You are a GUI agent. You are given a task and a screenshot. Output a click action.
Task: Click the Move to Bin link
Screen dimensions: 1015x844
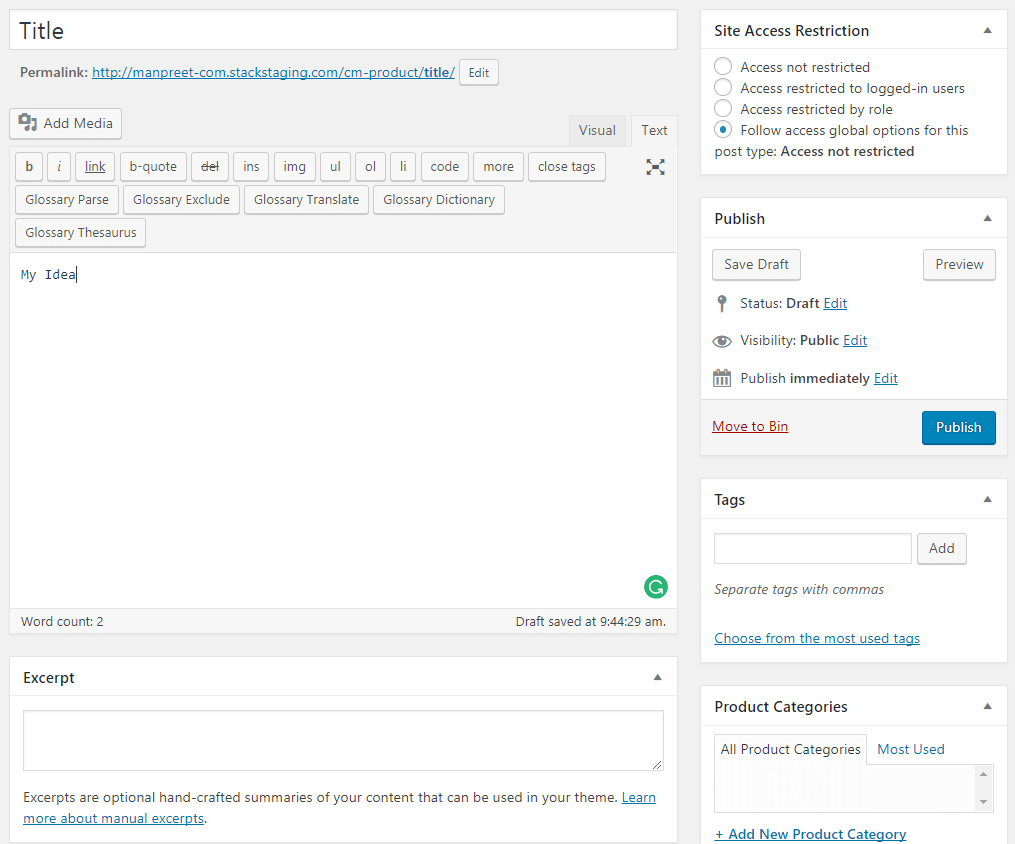click(750, 426)
